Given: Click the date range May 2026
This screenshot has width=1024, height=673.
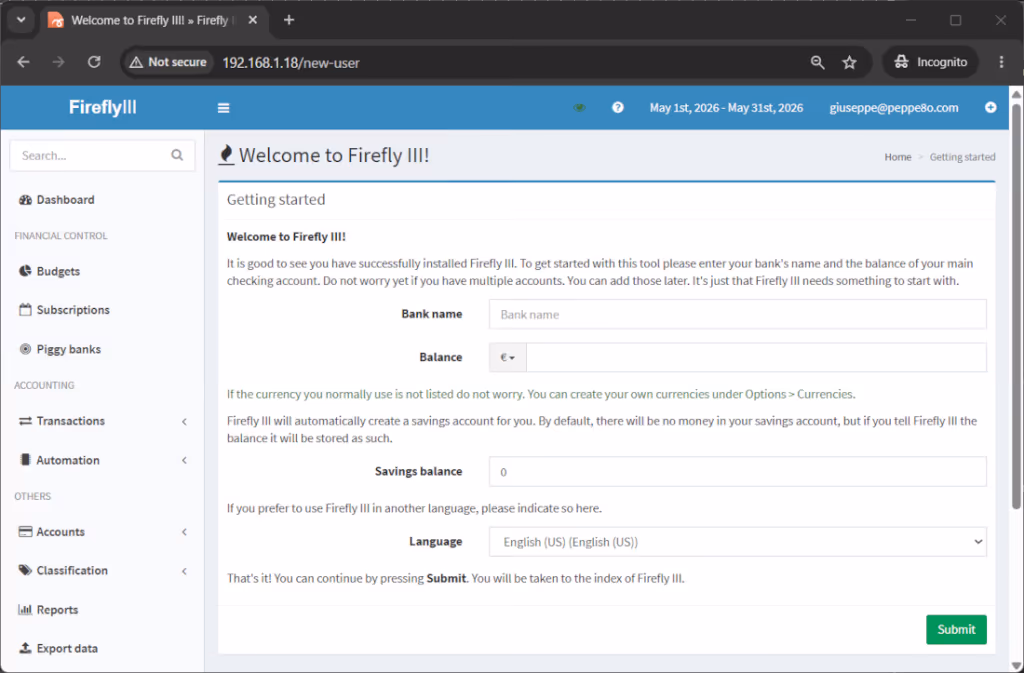Looking at the screenshot, I should [x=726, y=108].
